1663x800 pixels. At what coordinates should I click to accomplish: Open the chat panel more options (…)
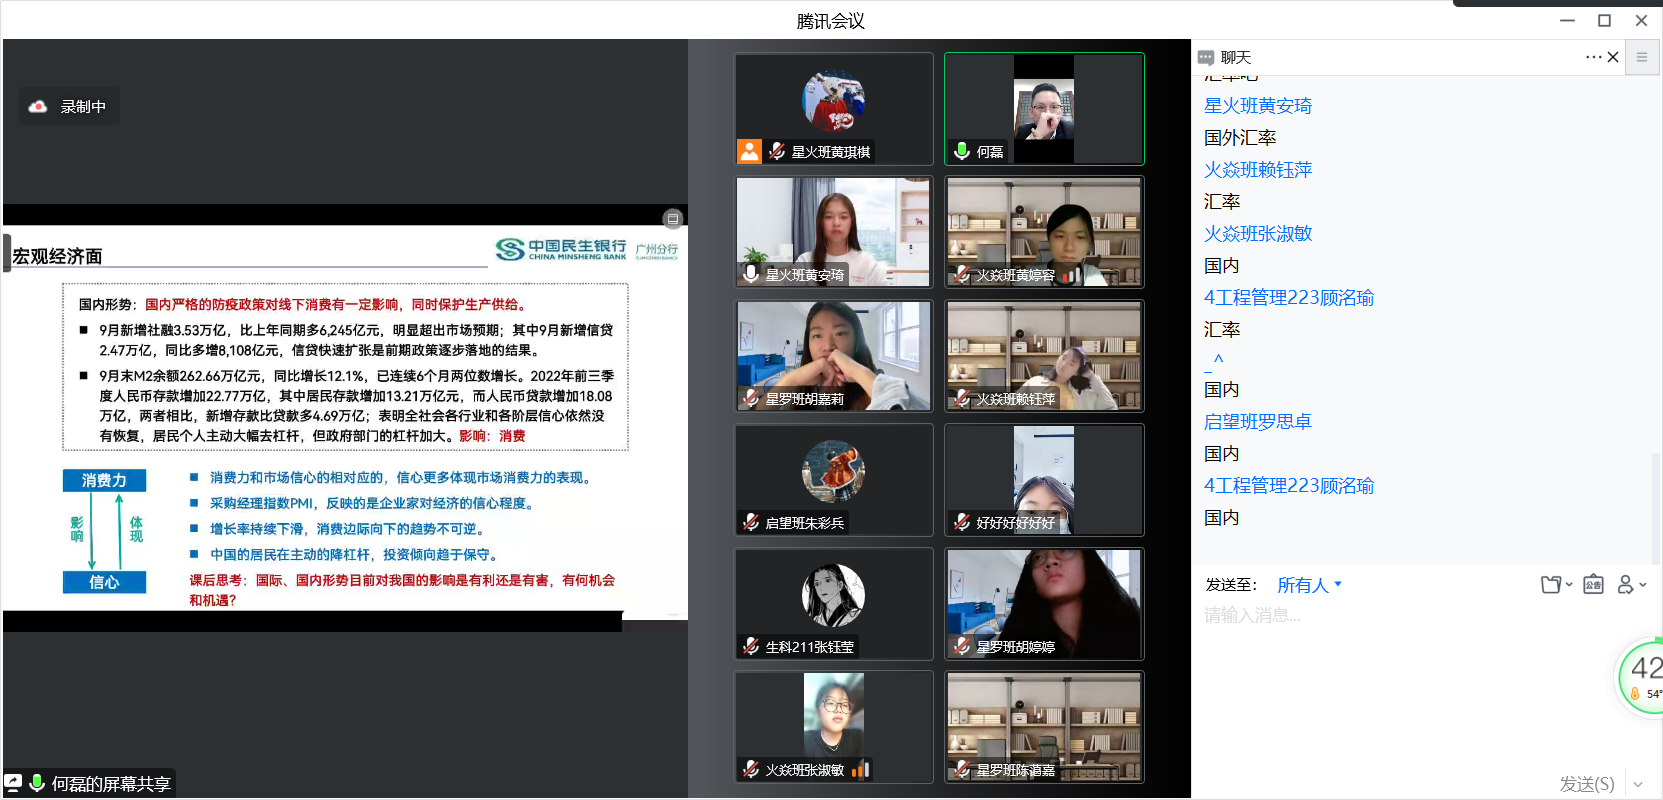pos(1592,57)
